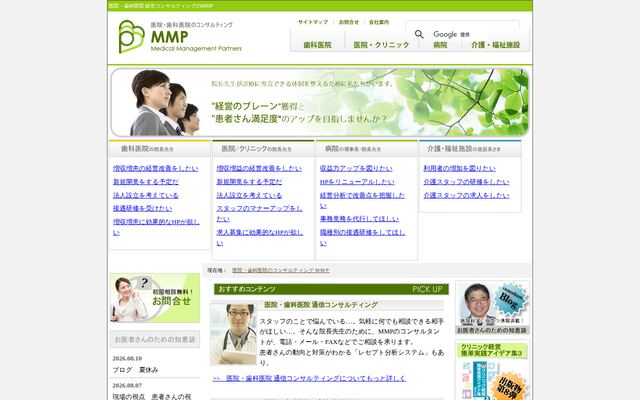The height and width of the screenshot is (400, 640).
Task: Open the ブログ 夏休み news entry
Action: click(135, 370)
